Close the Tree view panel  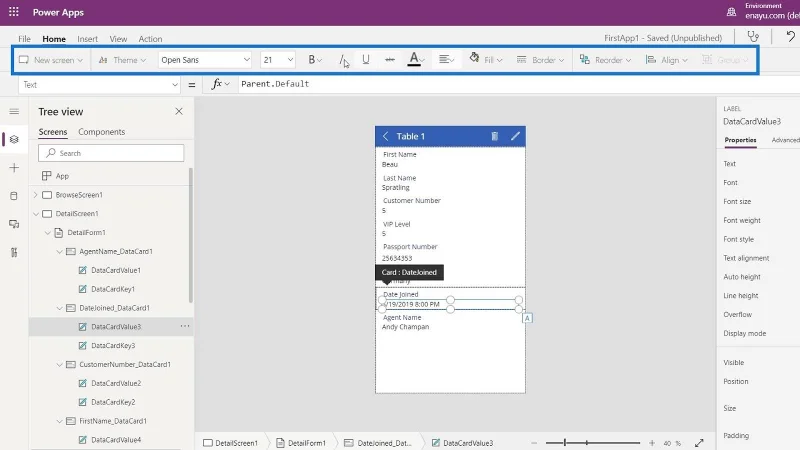click(x=179, y=111)
